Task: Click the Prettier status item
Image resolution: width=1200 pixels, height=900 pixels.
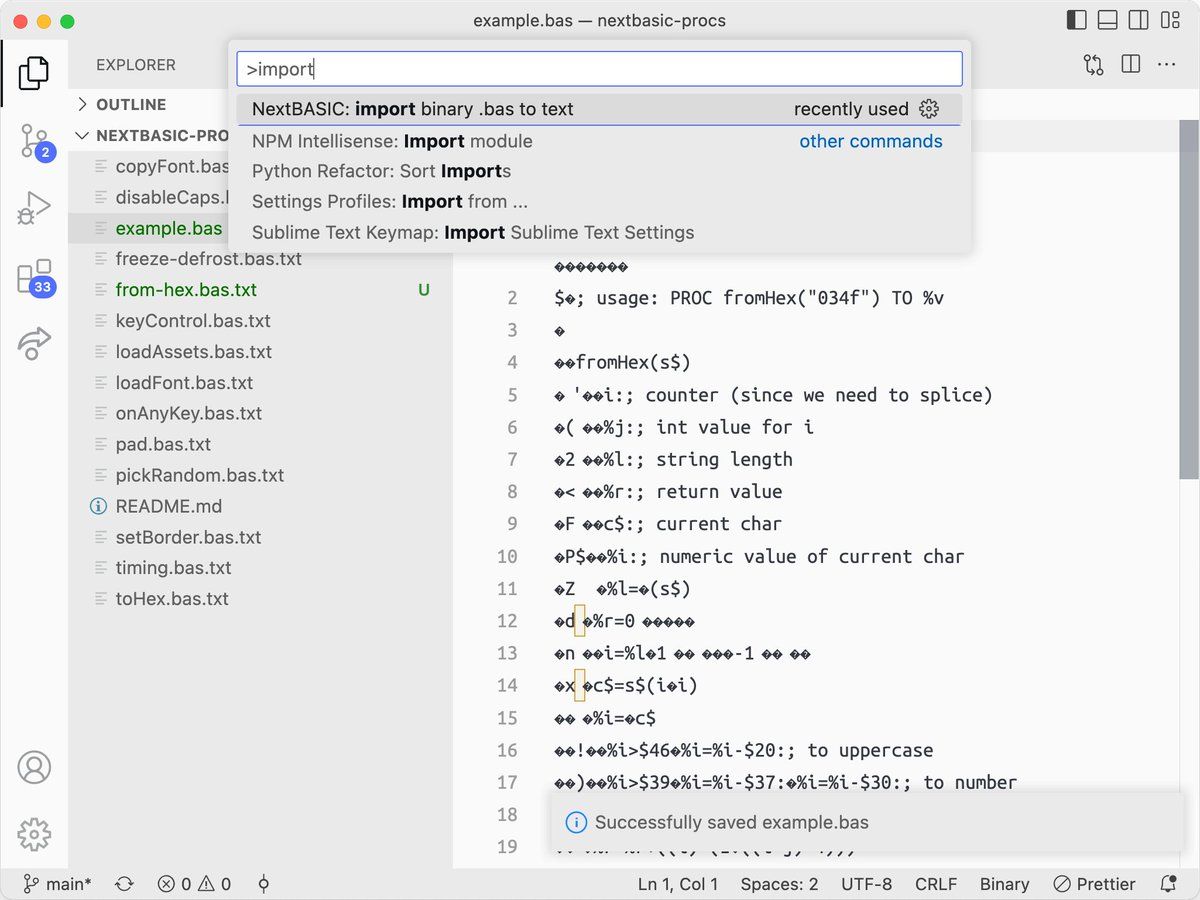Action: click(1094, 884)
